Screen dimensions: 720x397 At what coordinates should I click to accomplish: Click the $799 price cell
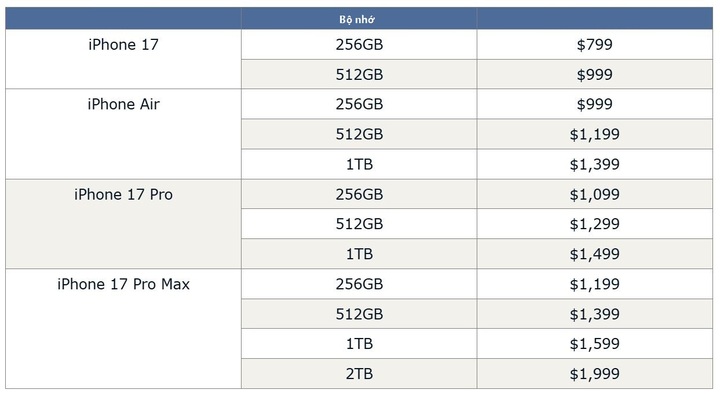click(595, 45)
